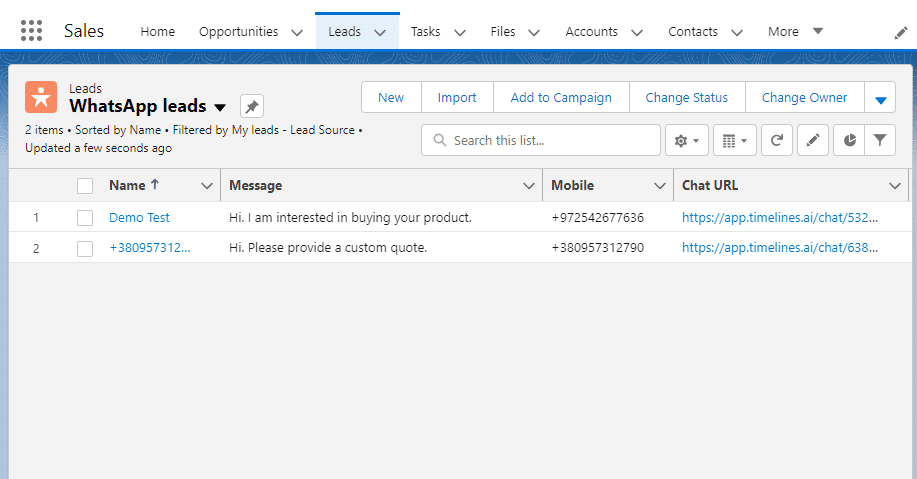Edit list inline with pencil button
The height and width of the screenshot is (479, 917).
[813, 140]
